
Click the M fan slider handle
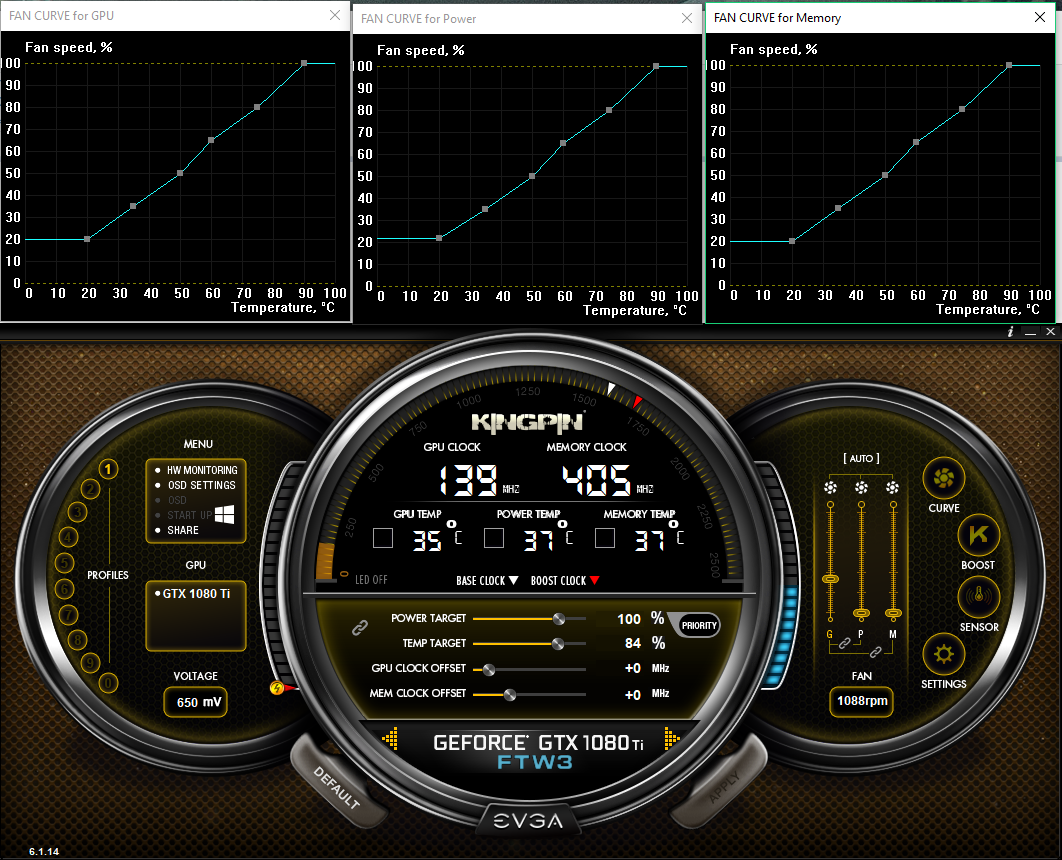(x=893, y=614)
